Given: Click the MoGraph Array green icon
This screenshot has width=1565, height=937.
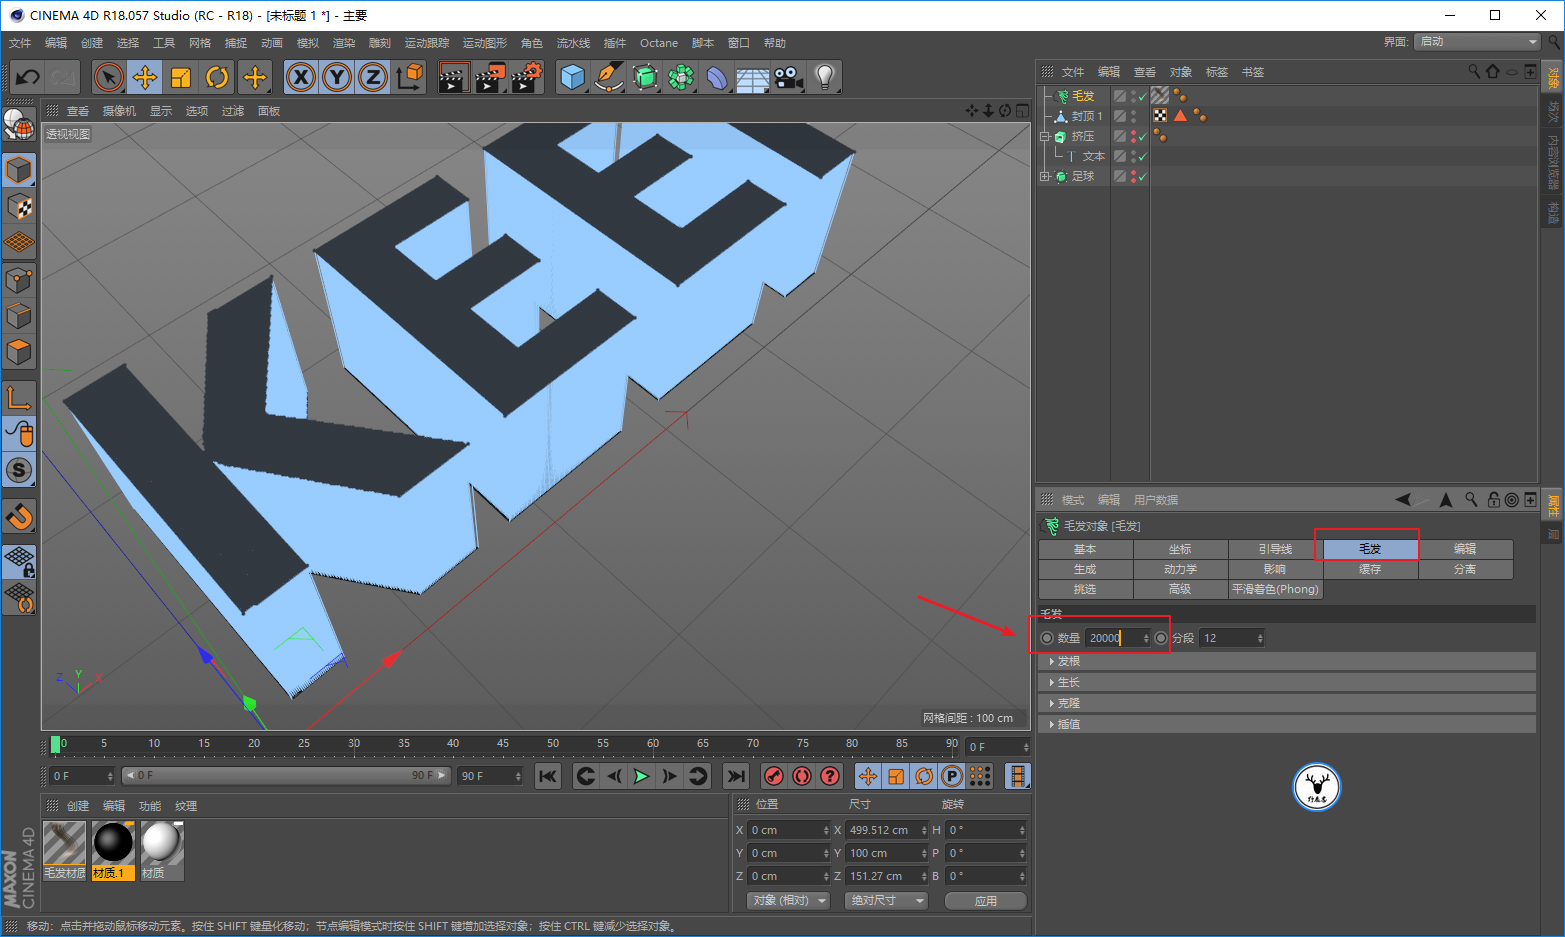Looking at the screenshot, I should 681,77.
